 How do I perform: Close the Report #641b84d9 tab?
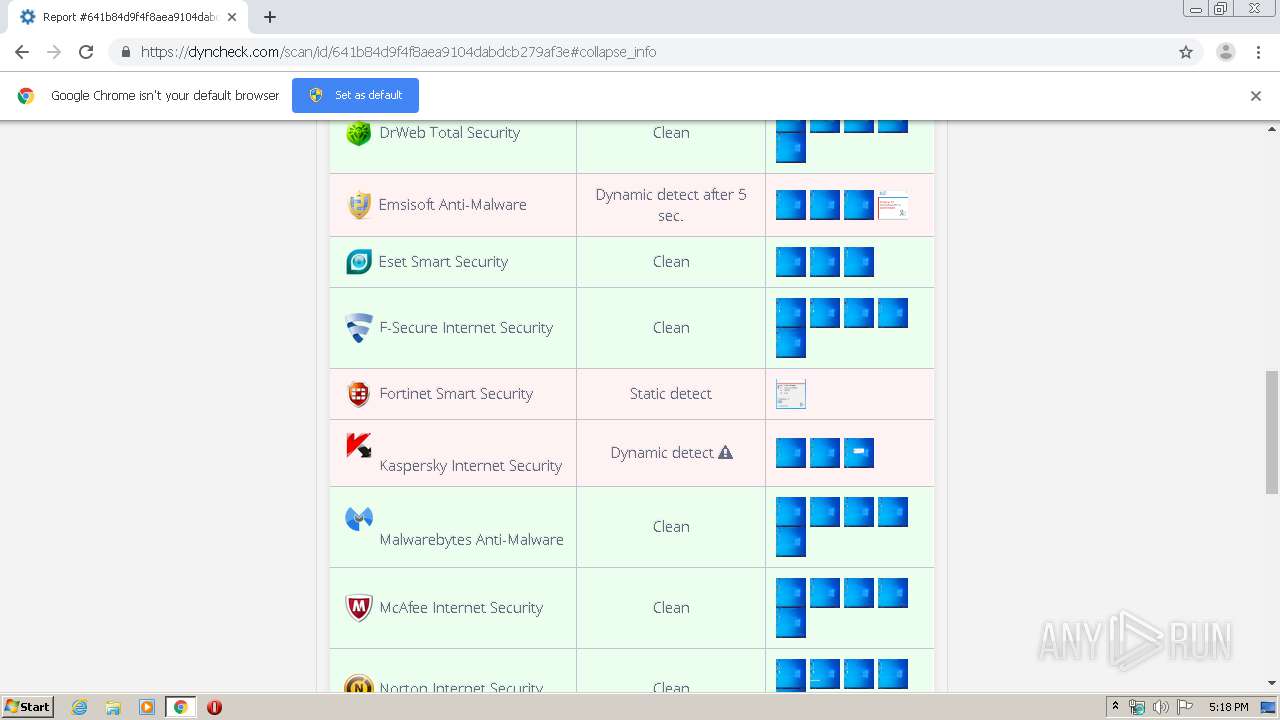(232, 17)
